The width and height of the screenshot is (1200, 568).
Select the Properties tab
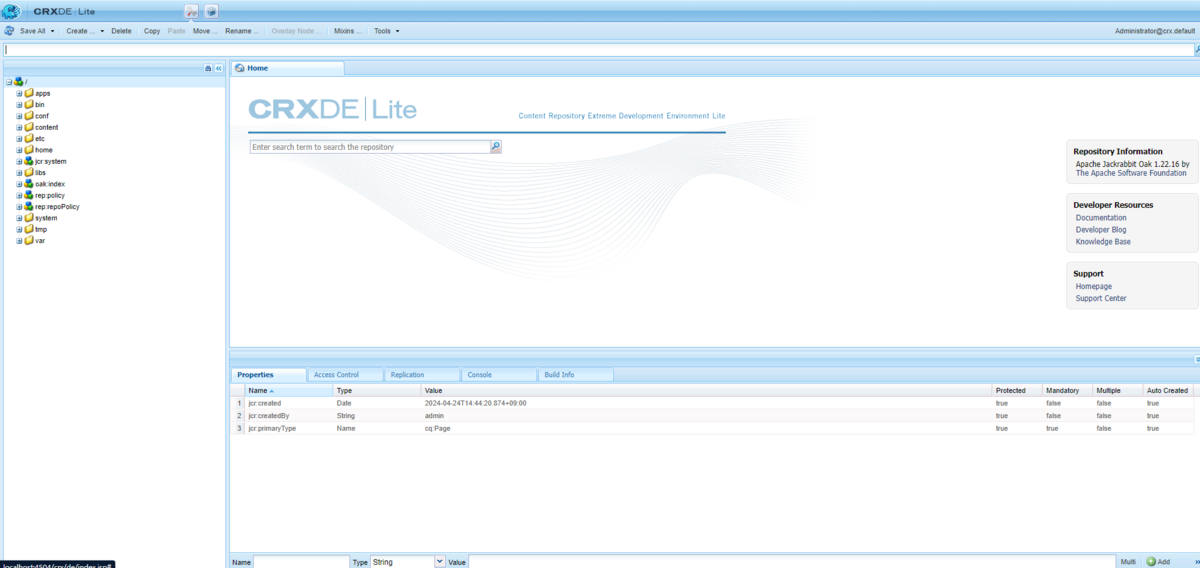click(268, 375)
